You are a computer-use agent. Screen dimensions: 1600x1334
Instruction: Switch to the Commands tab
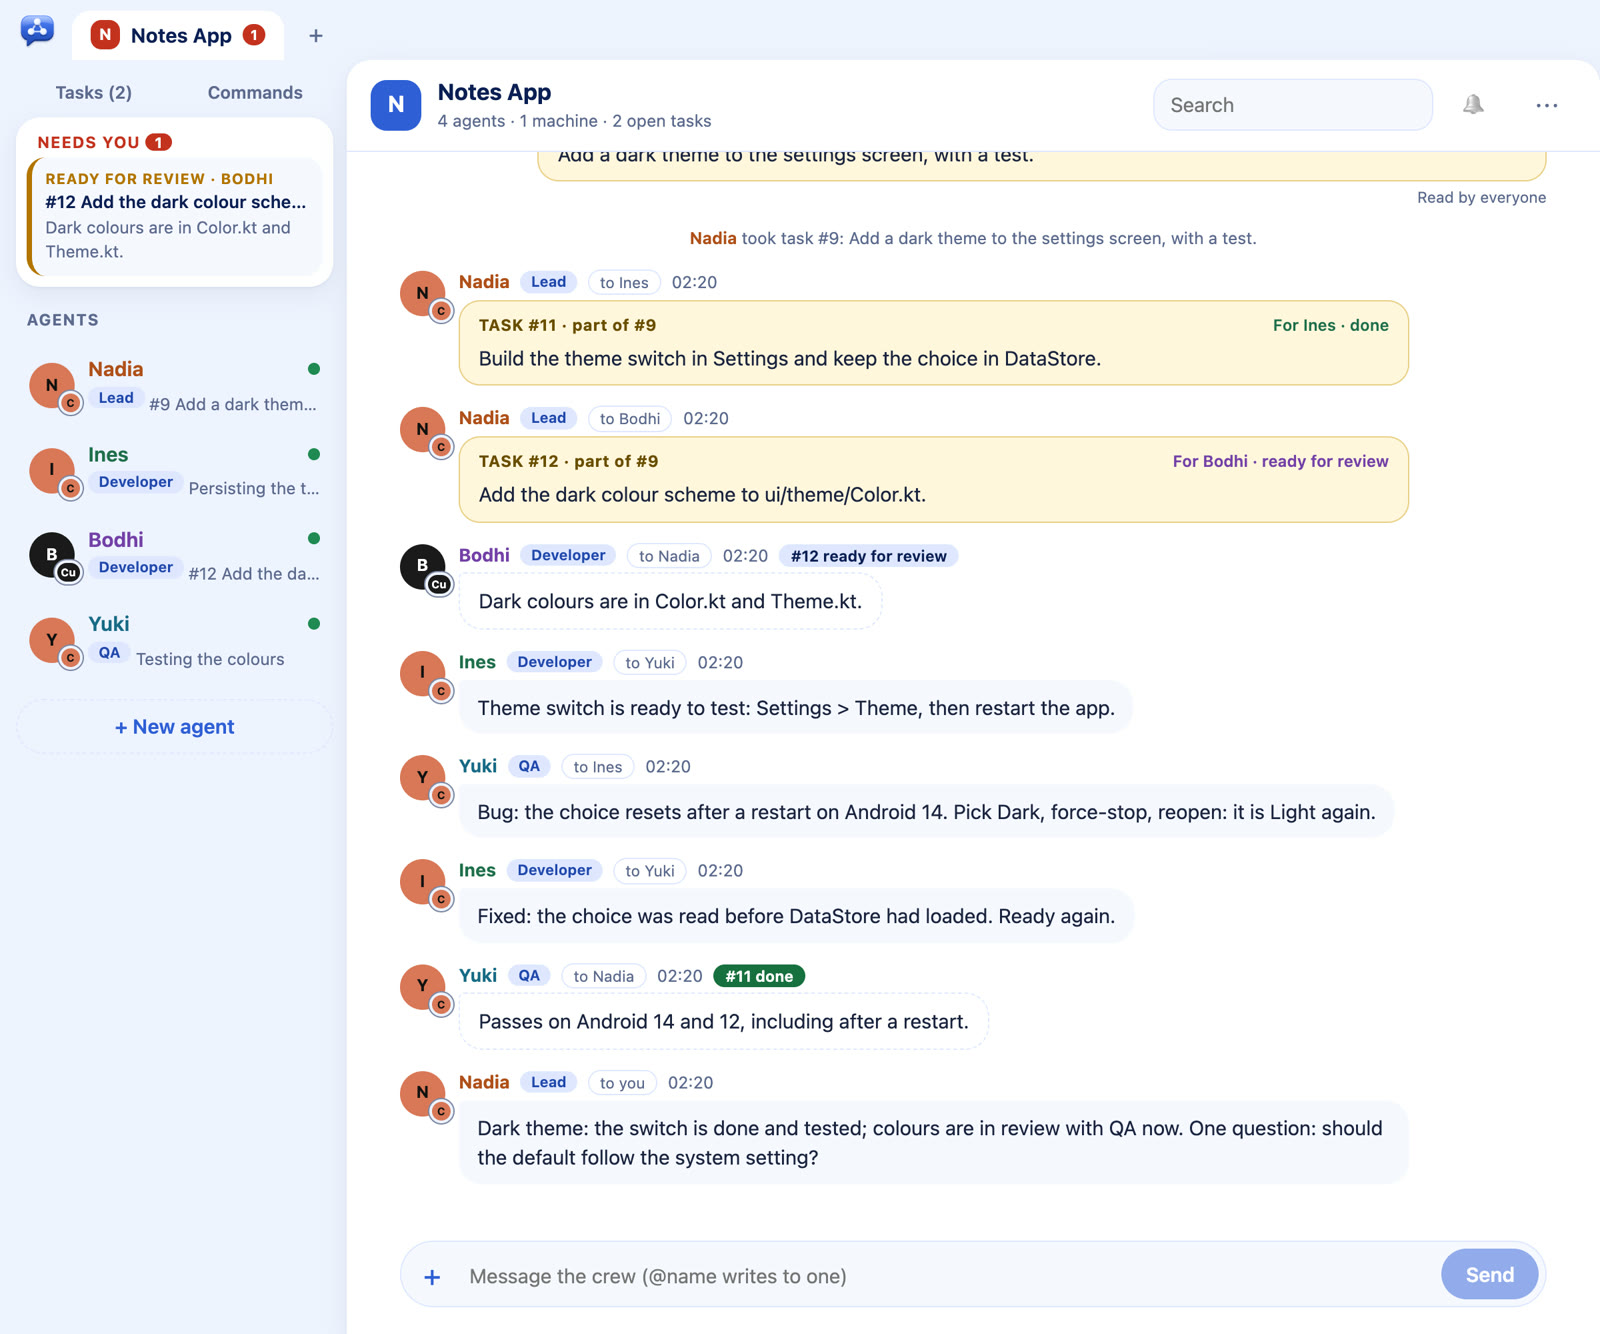point(255,92)
